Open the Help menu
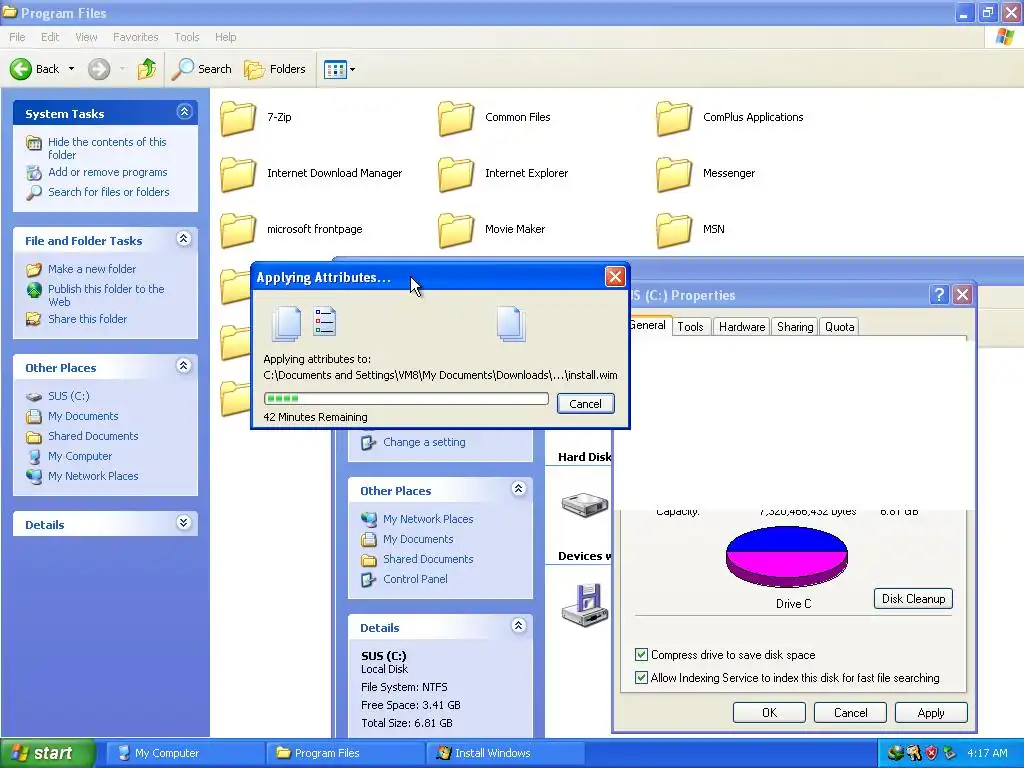1024x768 pixels. pyautogui.click(x=225, y=37)
